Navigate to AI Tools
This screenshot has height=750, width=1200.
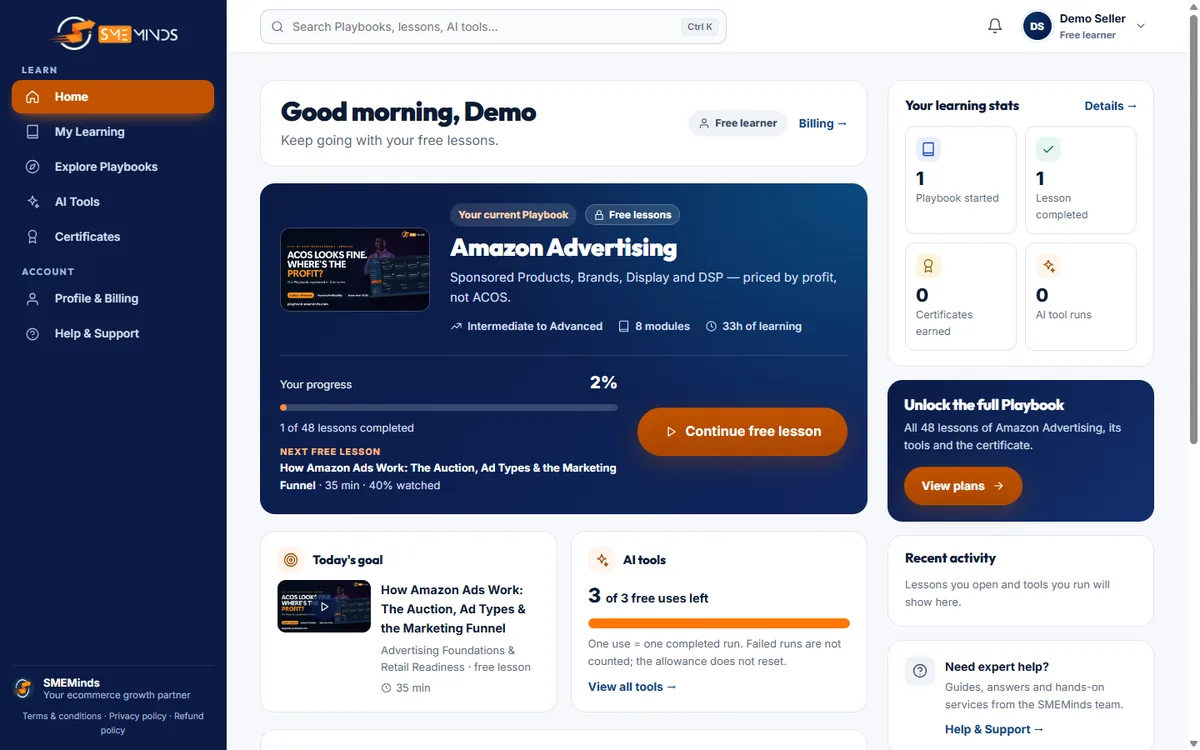pos(113,202)
